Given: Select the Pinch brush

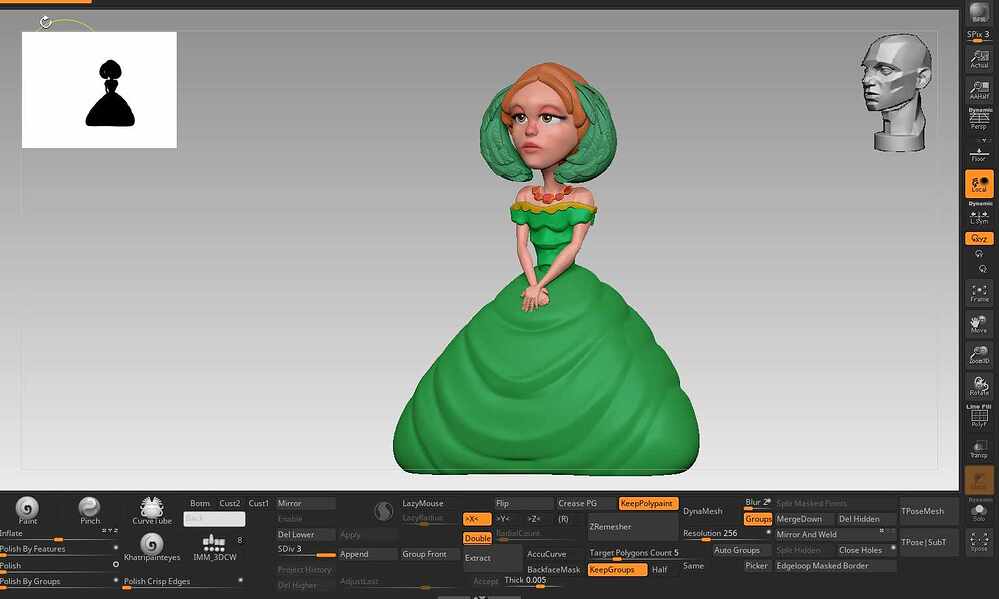Looking at the screenshot, I should pos(90,507).
